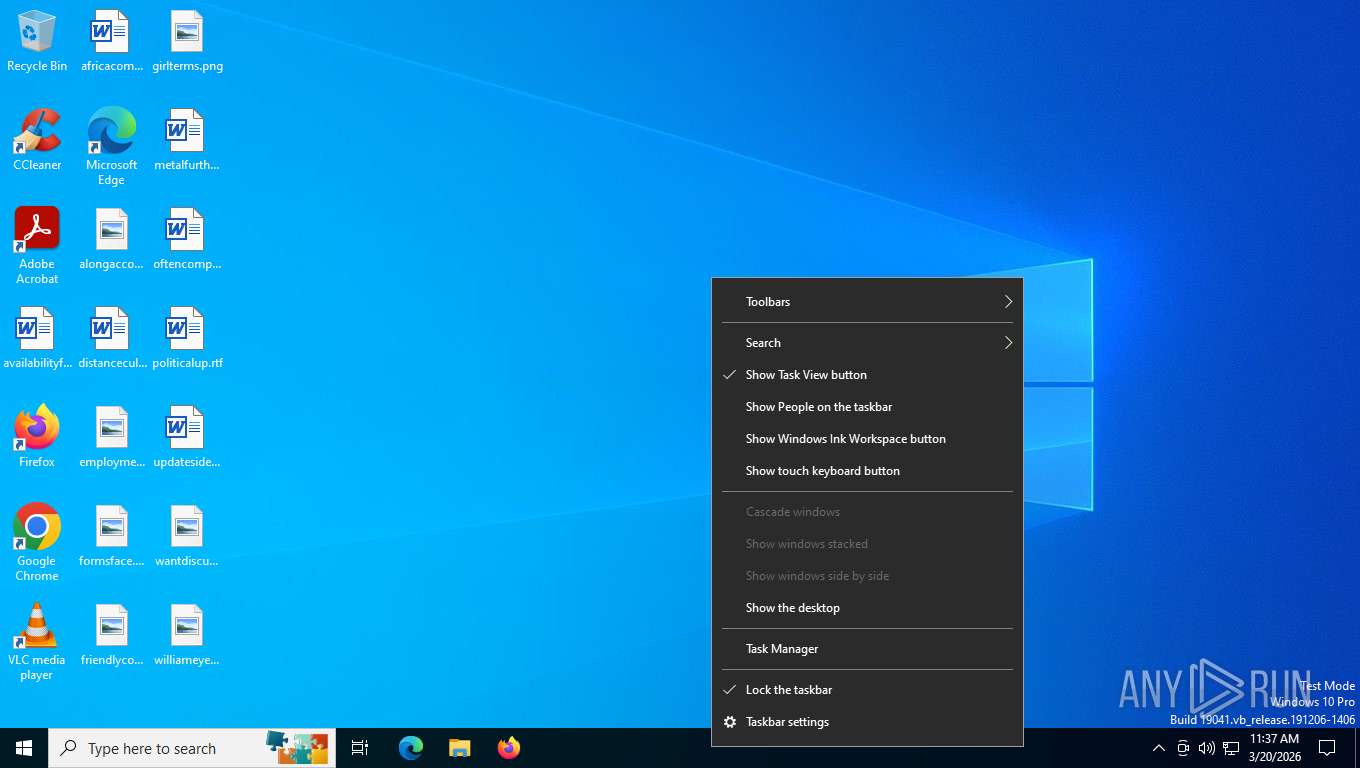Select the distancecul... Word document icon

pyautogui.click(x=111, y=338)
